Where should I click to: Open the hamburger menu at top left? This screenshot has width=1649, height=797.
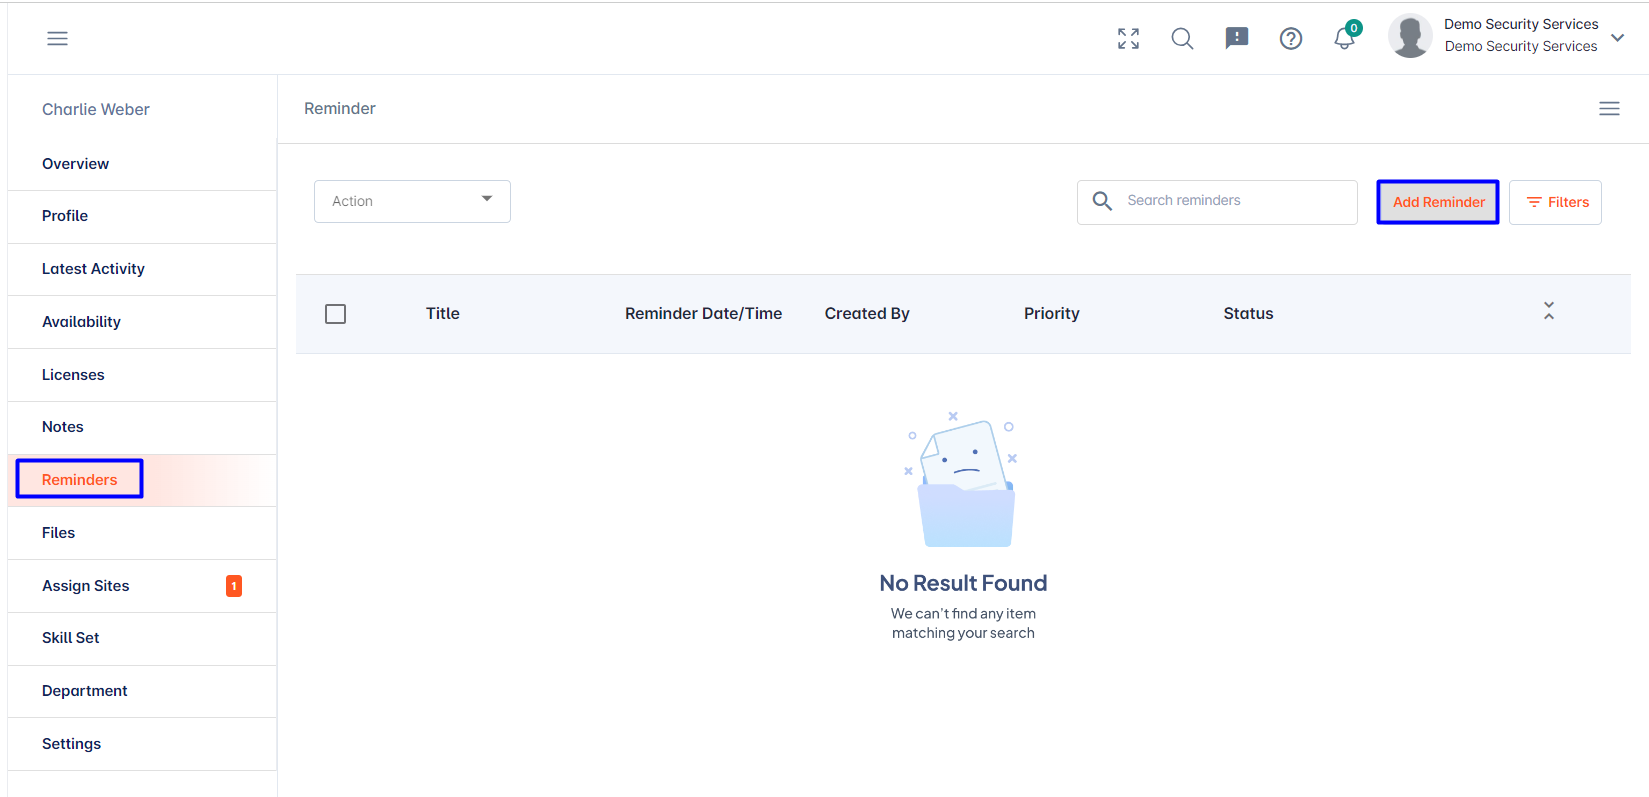pyautogui.click(x=57, y=38)
